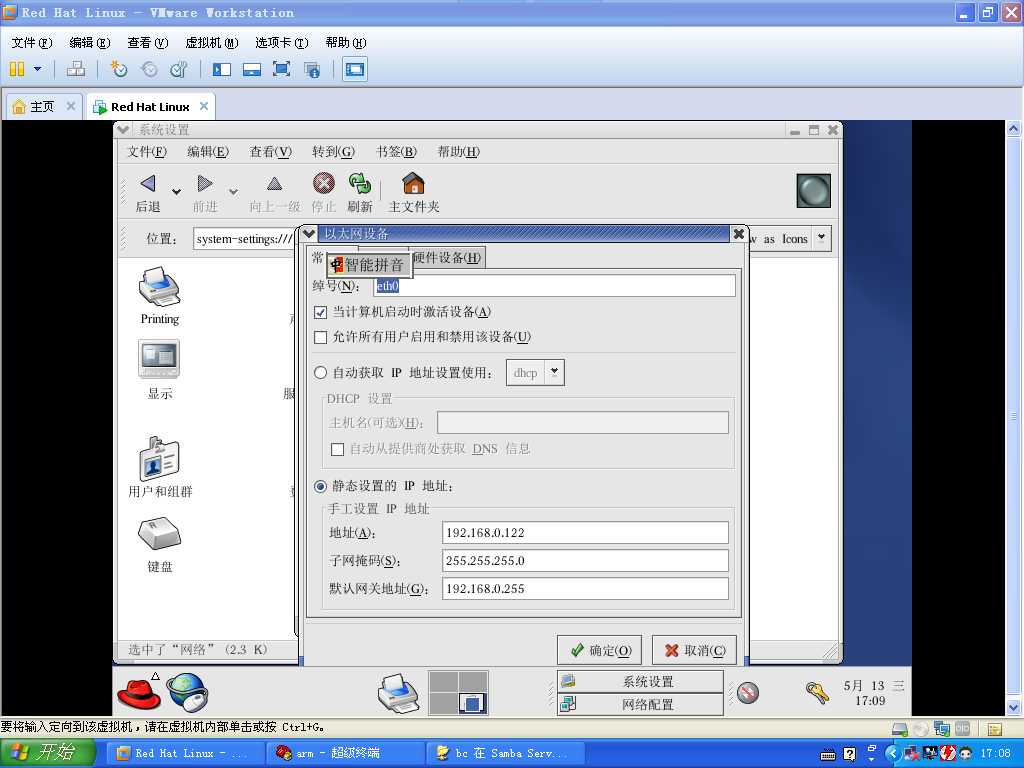Take a snapshot with the clock-plus icon
This screenshot has width=1024, height=768.
pyautogui.click(x=118, y=69)
